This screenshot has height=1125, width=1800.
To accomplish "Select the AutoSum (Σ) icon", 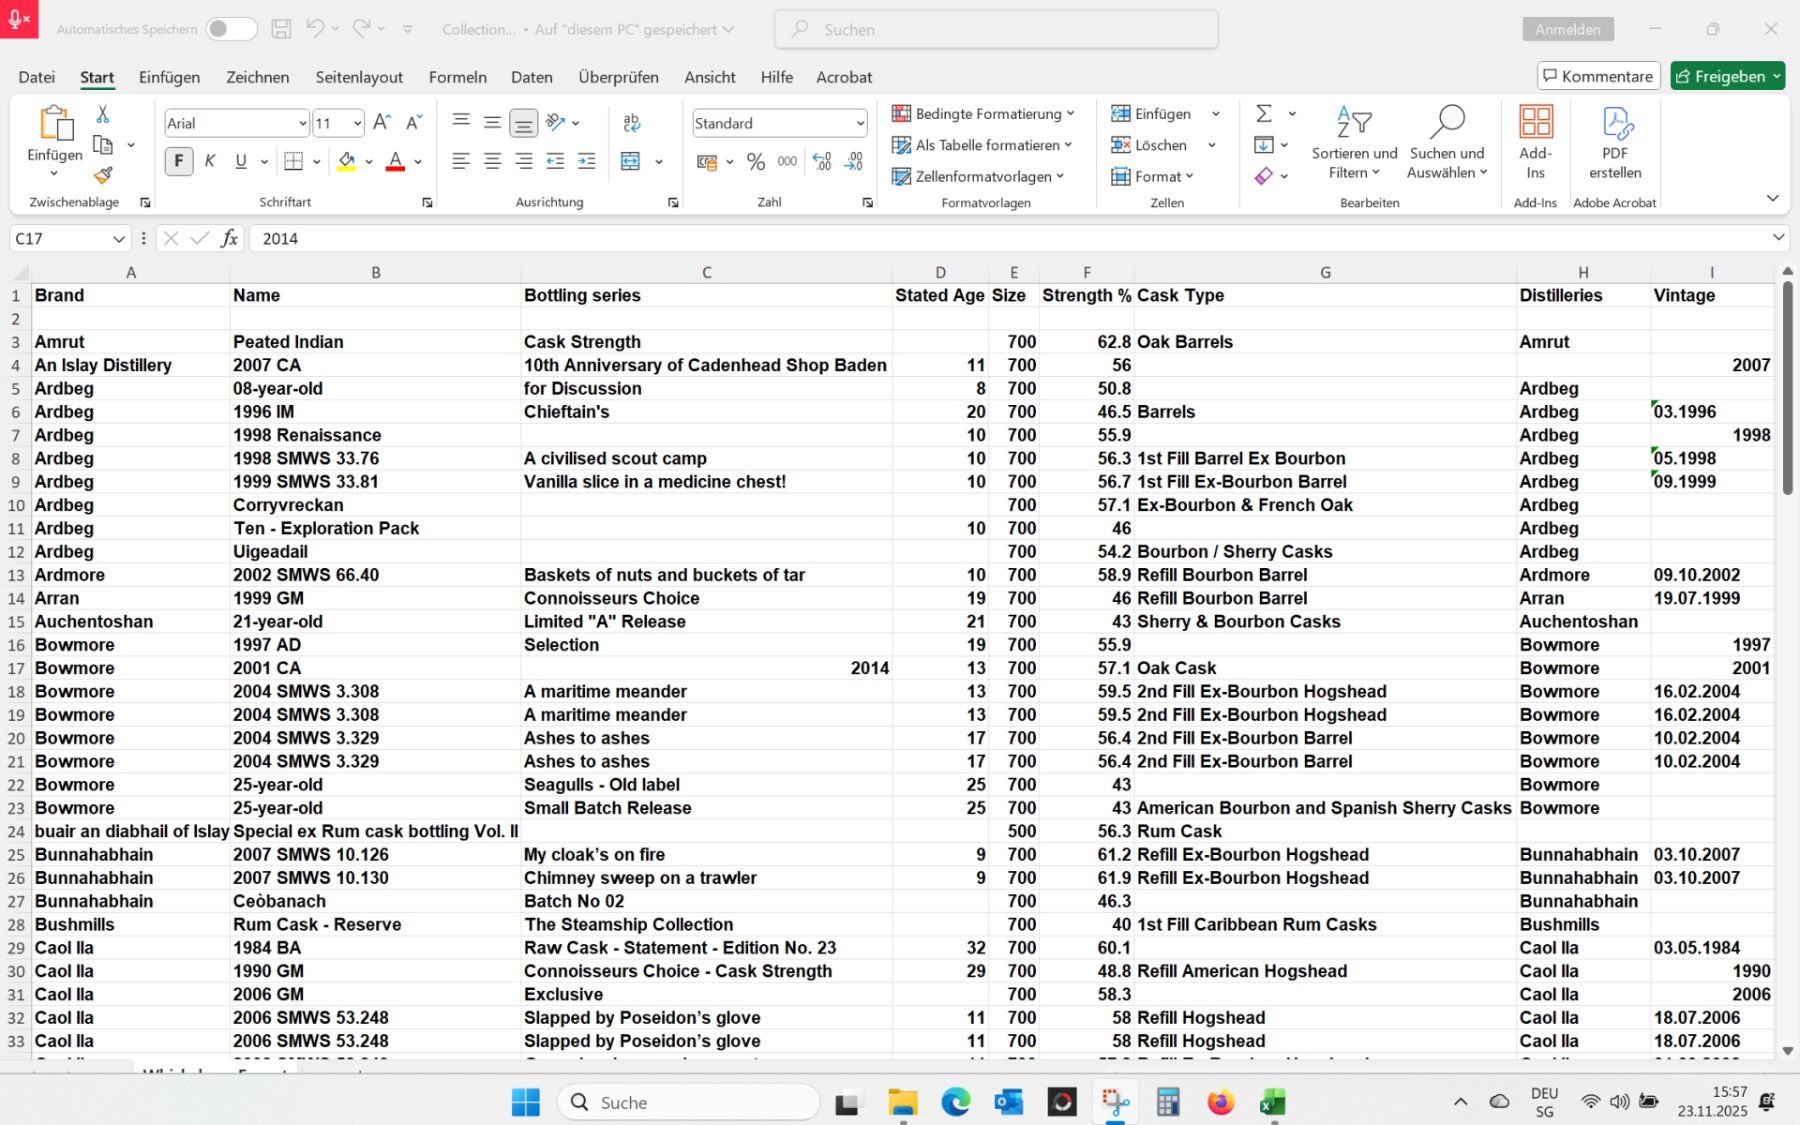I will click(x=1263, y=113).
